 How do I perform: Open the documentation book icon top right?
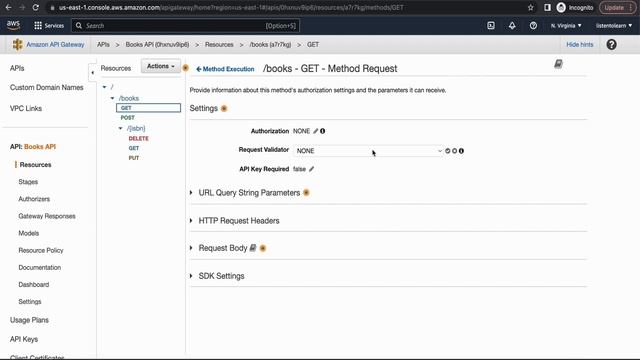(558, 64)
